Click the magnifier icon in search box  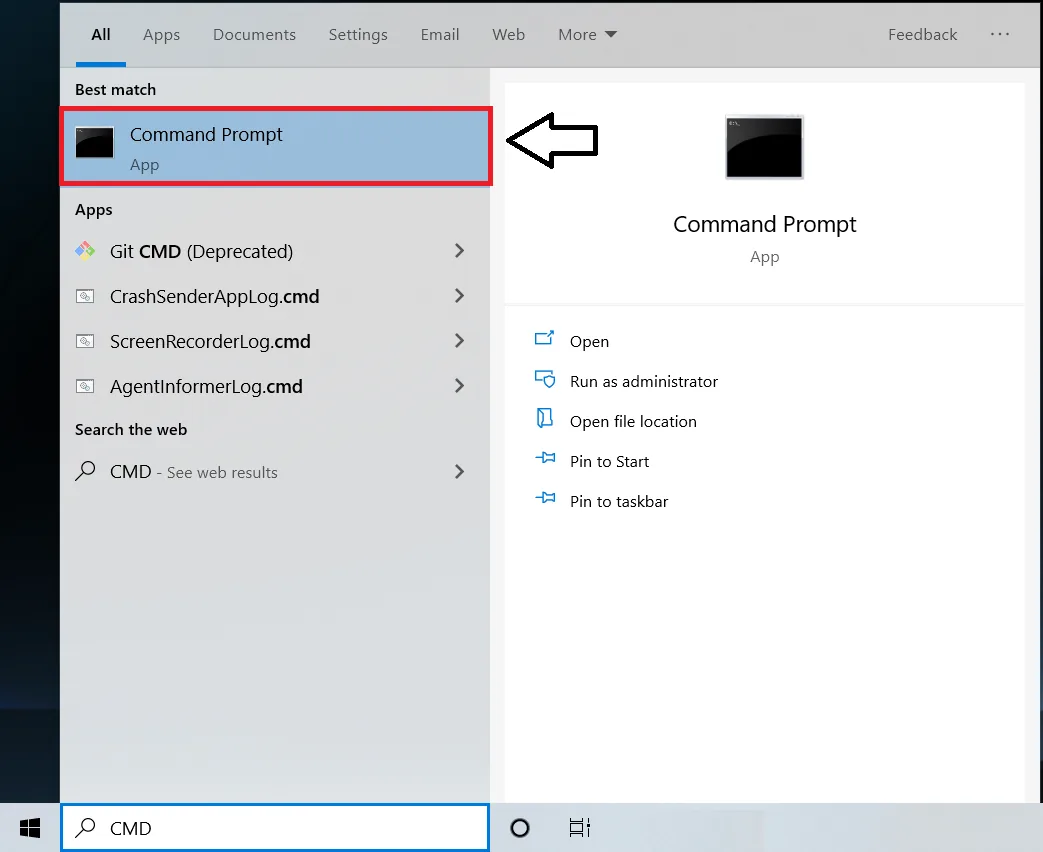[85, 827]
